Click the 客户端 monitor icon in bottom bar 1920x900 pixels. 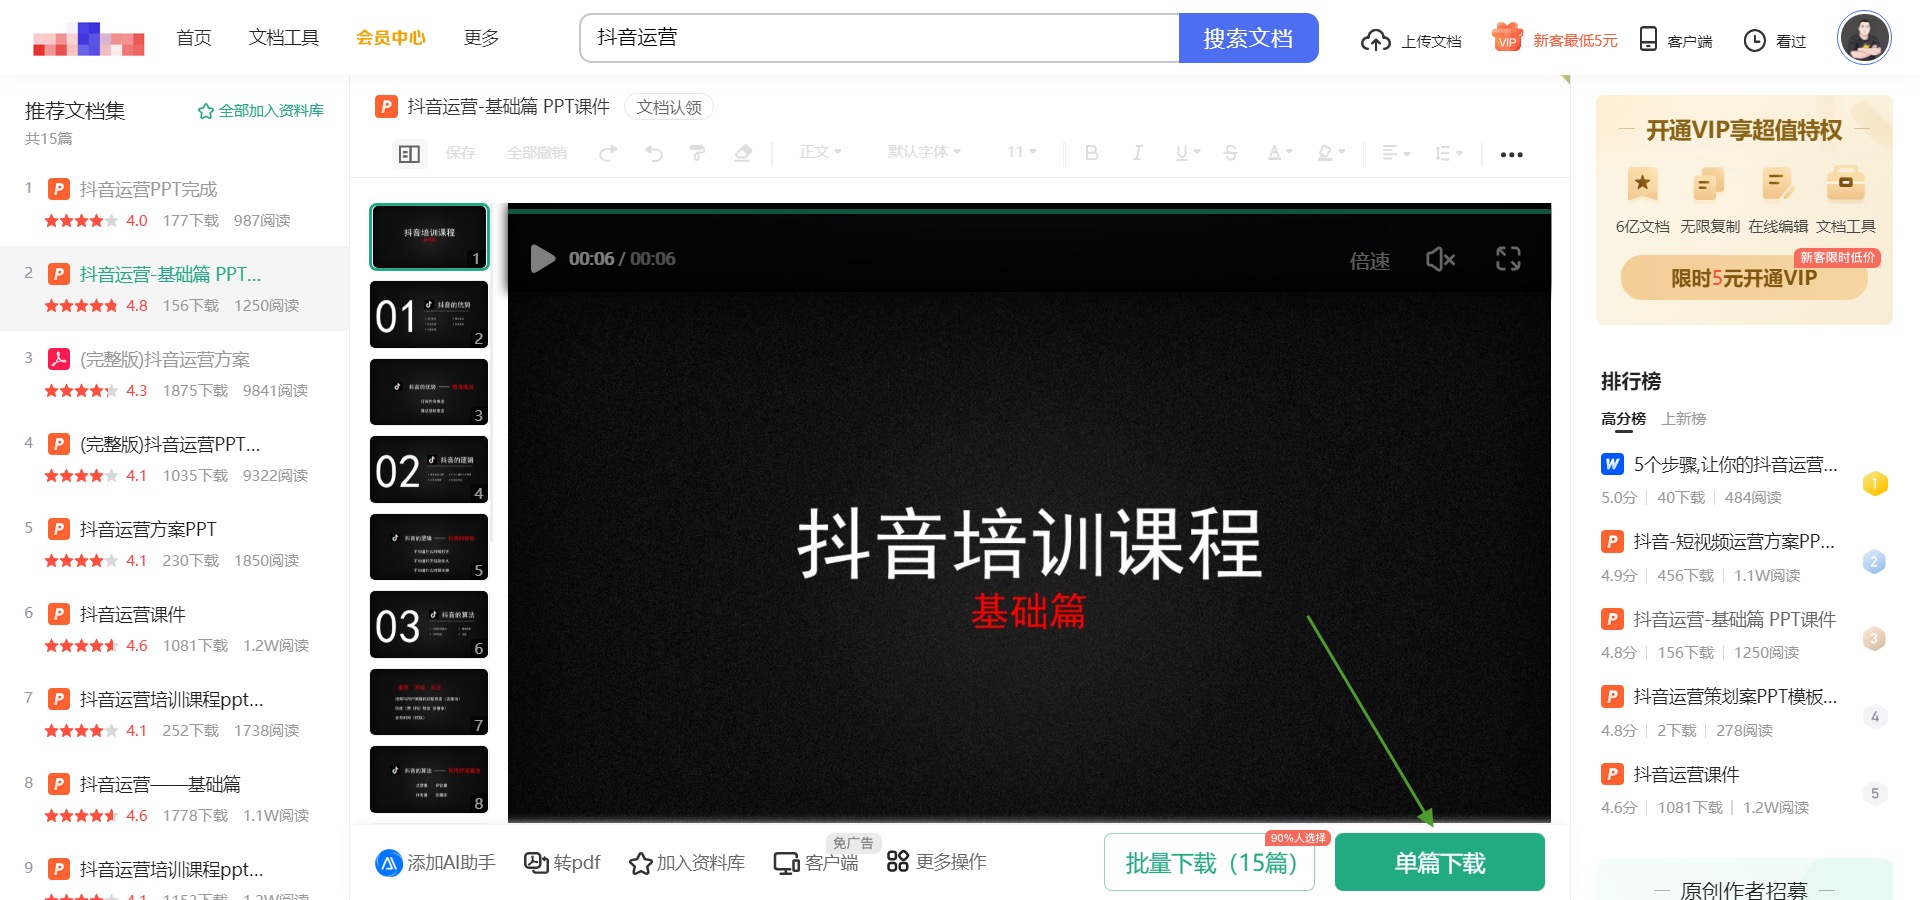(x=786, y=863)
